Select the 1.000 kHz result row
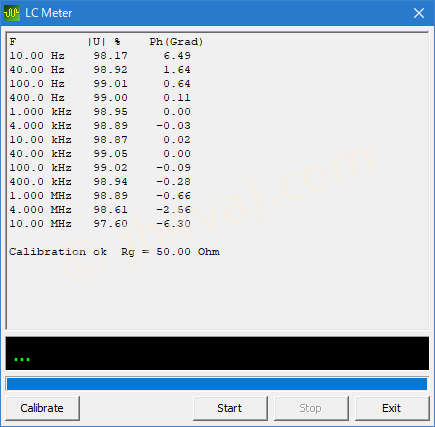 click(x=100, y=112)
